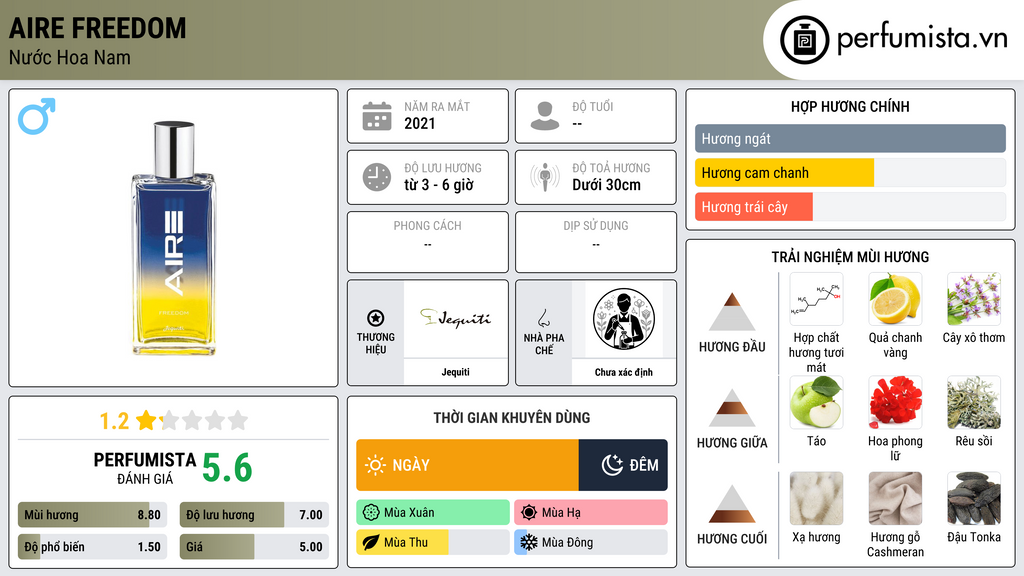Select the green apple note image

click(x=816, y=402)
